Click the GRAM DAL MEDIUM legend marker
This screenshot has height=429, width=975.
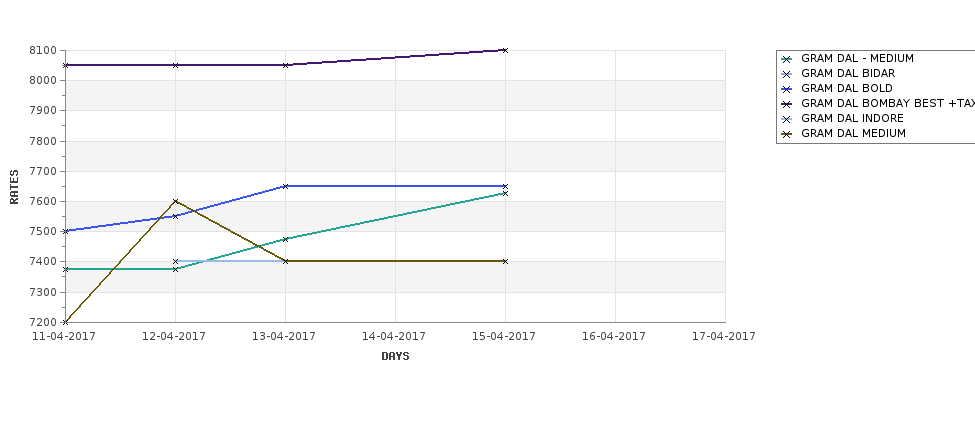point(787,134)
